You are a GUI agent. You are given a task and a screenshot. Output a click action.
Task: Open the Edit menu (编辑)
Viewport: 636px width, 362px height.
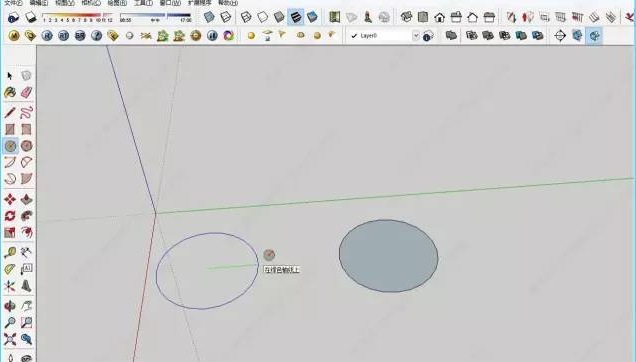pyautogui.click(x=39, y=2)
